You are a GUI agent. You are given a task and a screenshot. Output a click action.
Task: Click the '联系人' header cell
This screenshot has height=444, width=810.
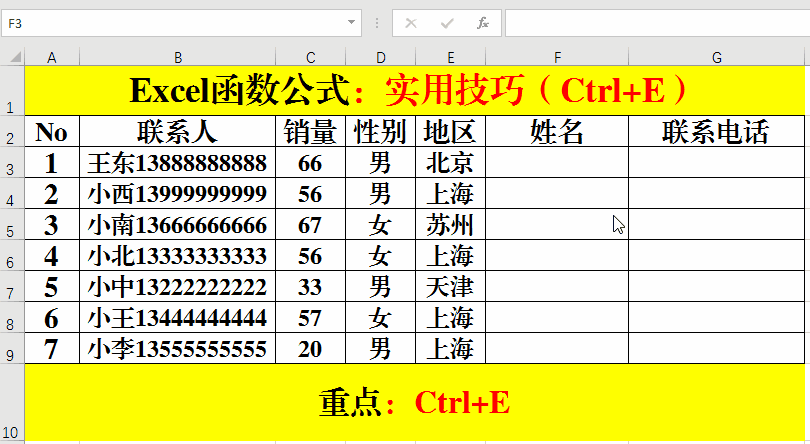[178, 131]
